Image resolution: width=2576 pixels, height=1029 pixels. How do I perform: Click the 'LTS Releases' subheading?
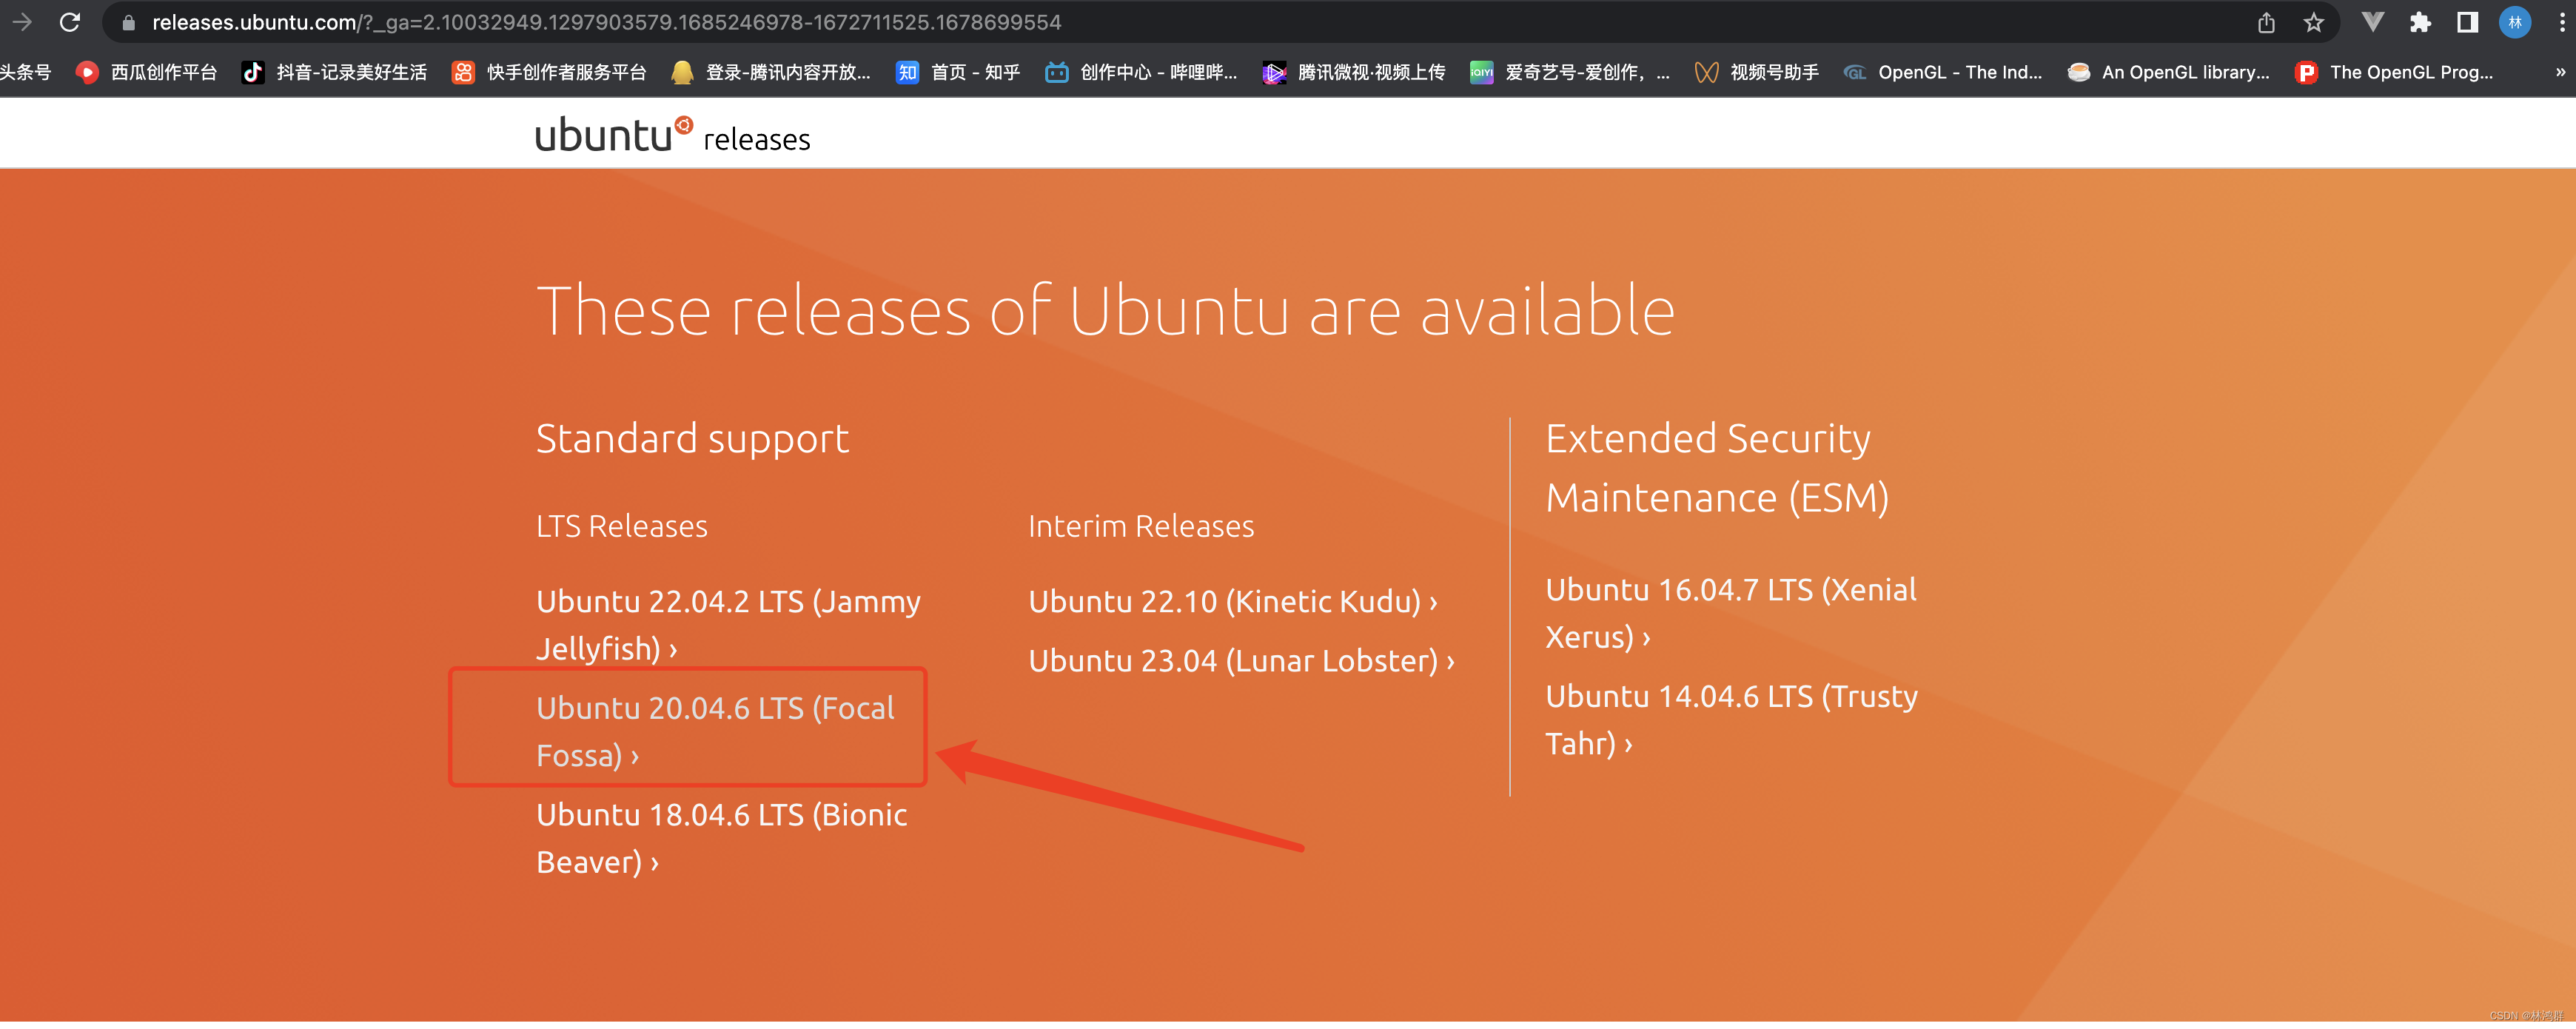(x=621, y=526)
